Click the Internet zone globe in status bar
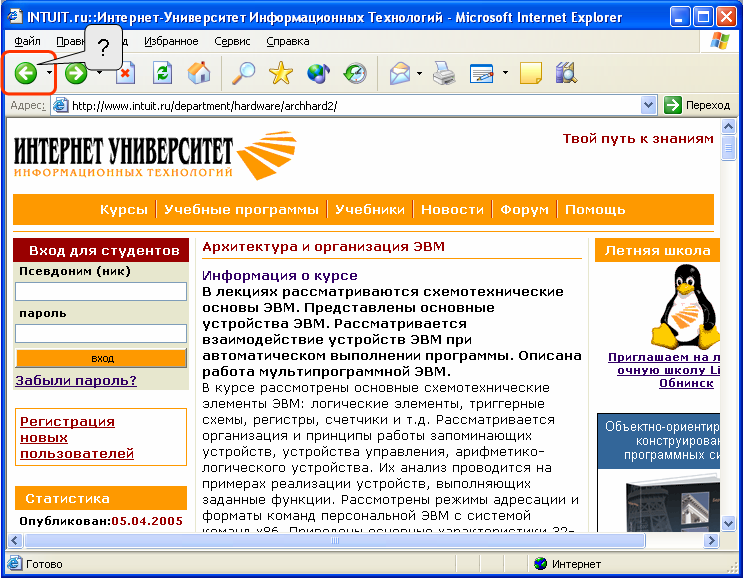This screenshot has width=743, height=578. pyautogui.click(x=540, y=564)
